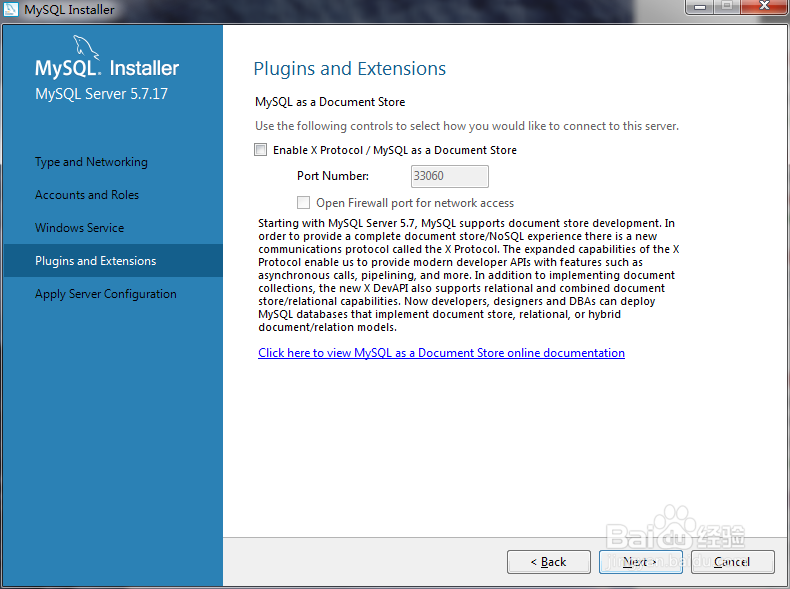Click the X Protocol description paragraph
The image size is (790, 589).
coord(469,275)
